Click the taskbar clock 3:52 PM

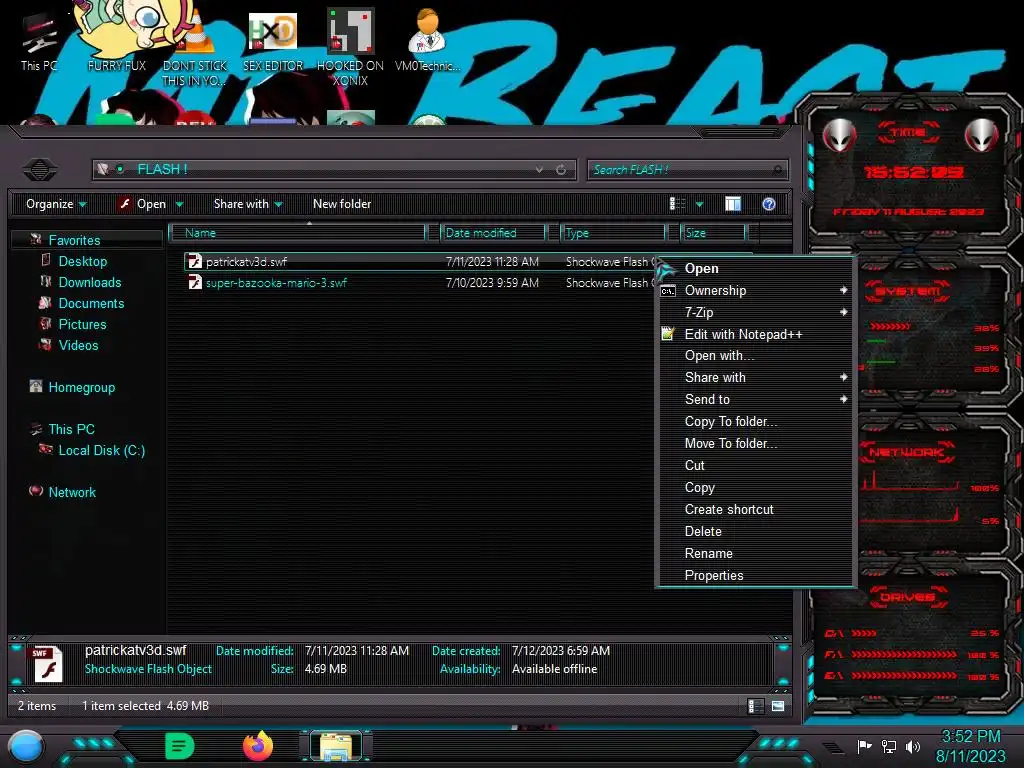pos(970,737)
